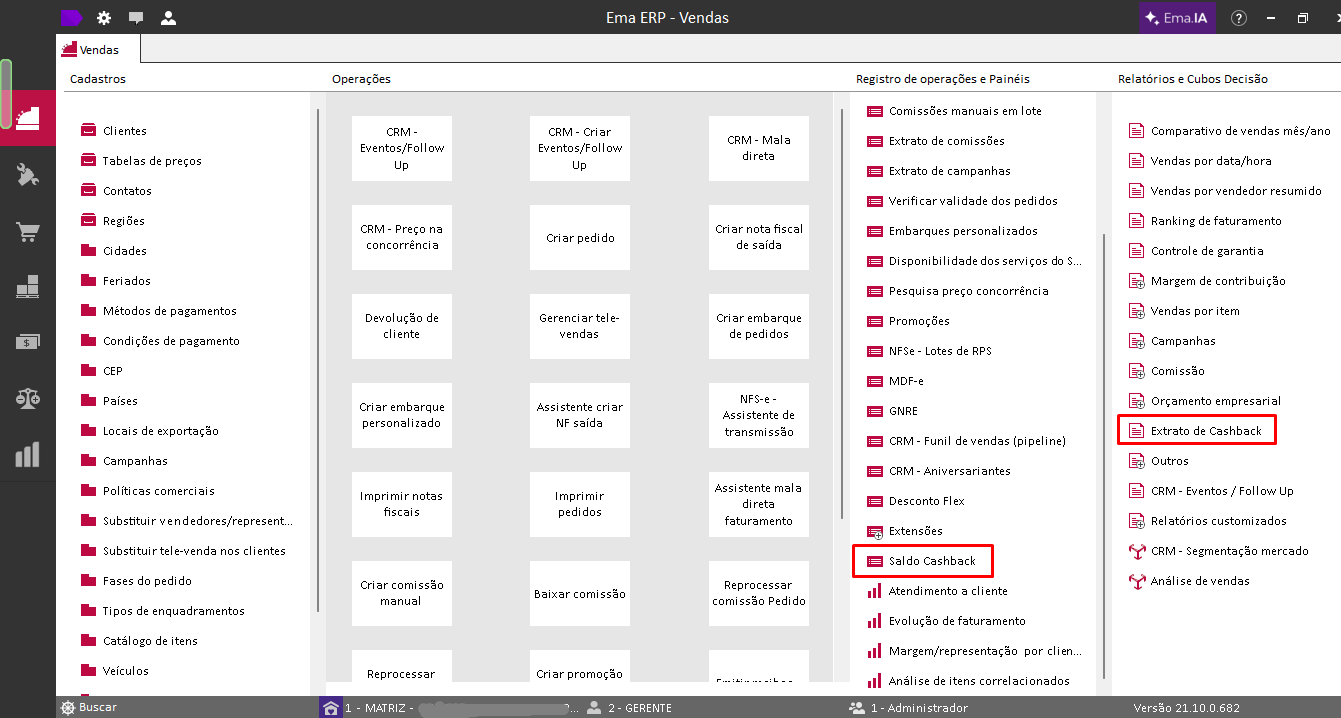
Task: Click the home company icon in status bar
Action: coord(330,707)
